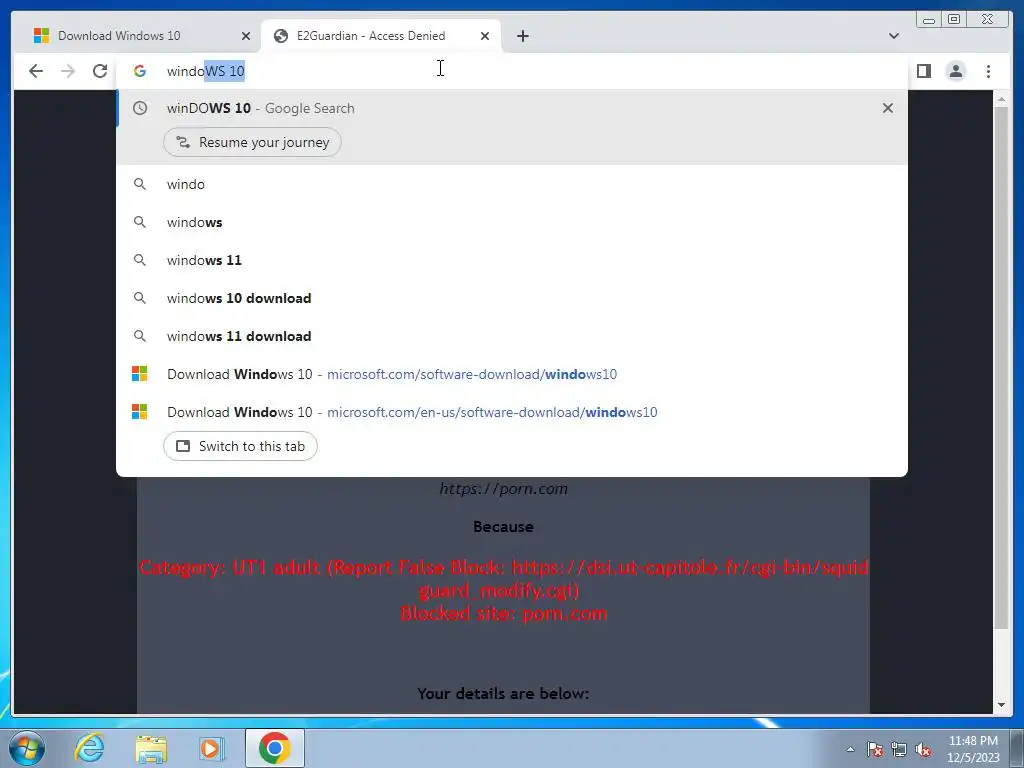The image size is (1024, 768).
Task: Select the 'windows' search suggestion
Action: (512, 222)
